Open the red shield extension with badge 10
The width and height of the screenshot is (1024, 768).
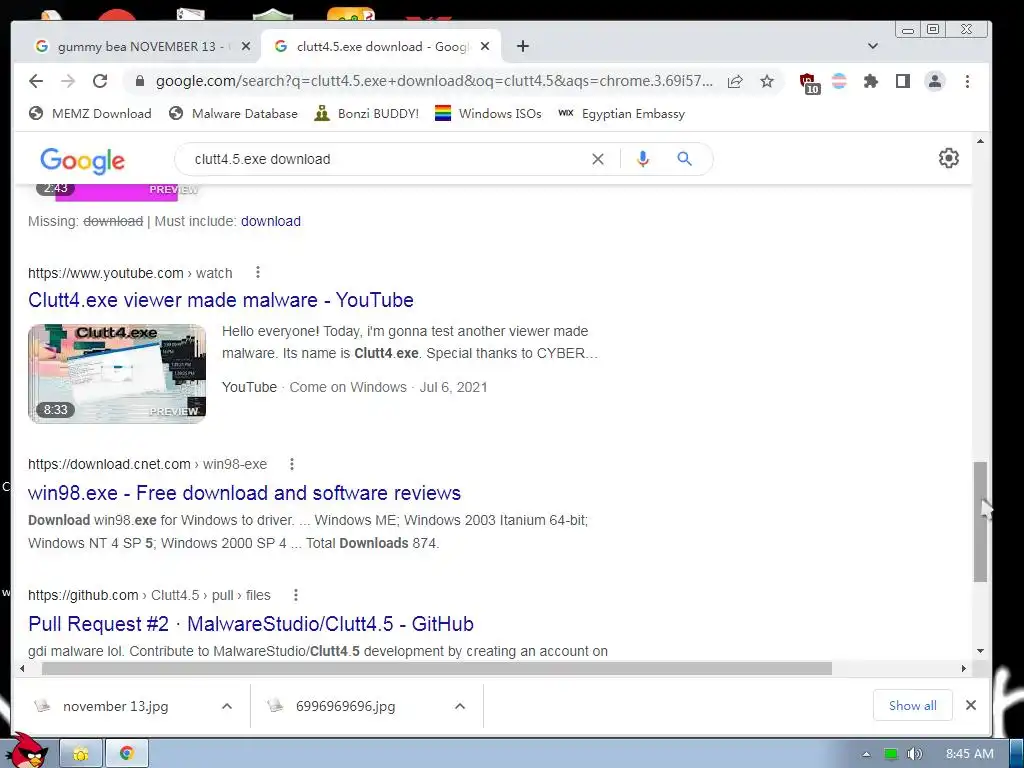coord(809,82)
